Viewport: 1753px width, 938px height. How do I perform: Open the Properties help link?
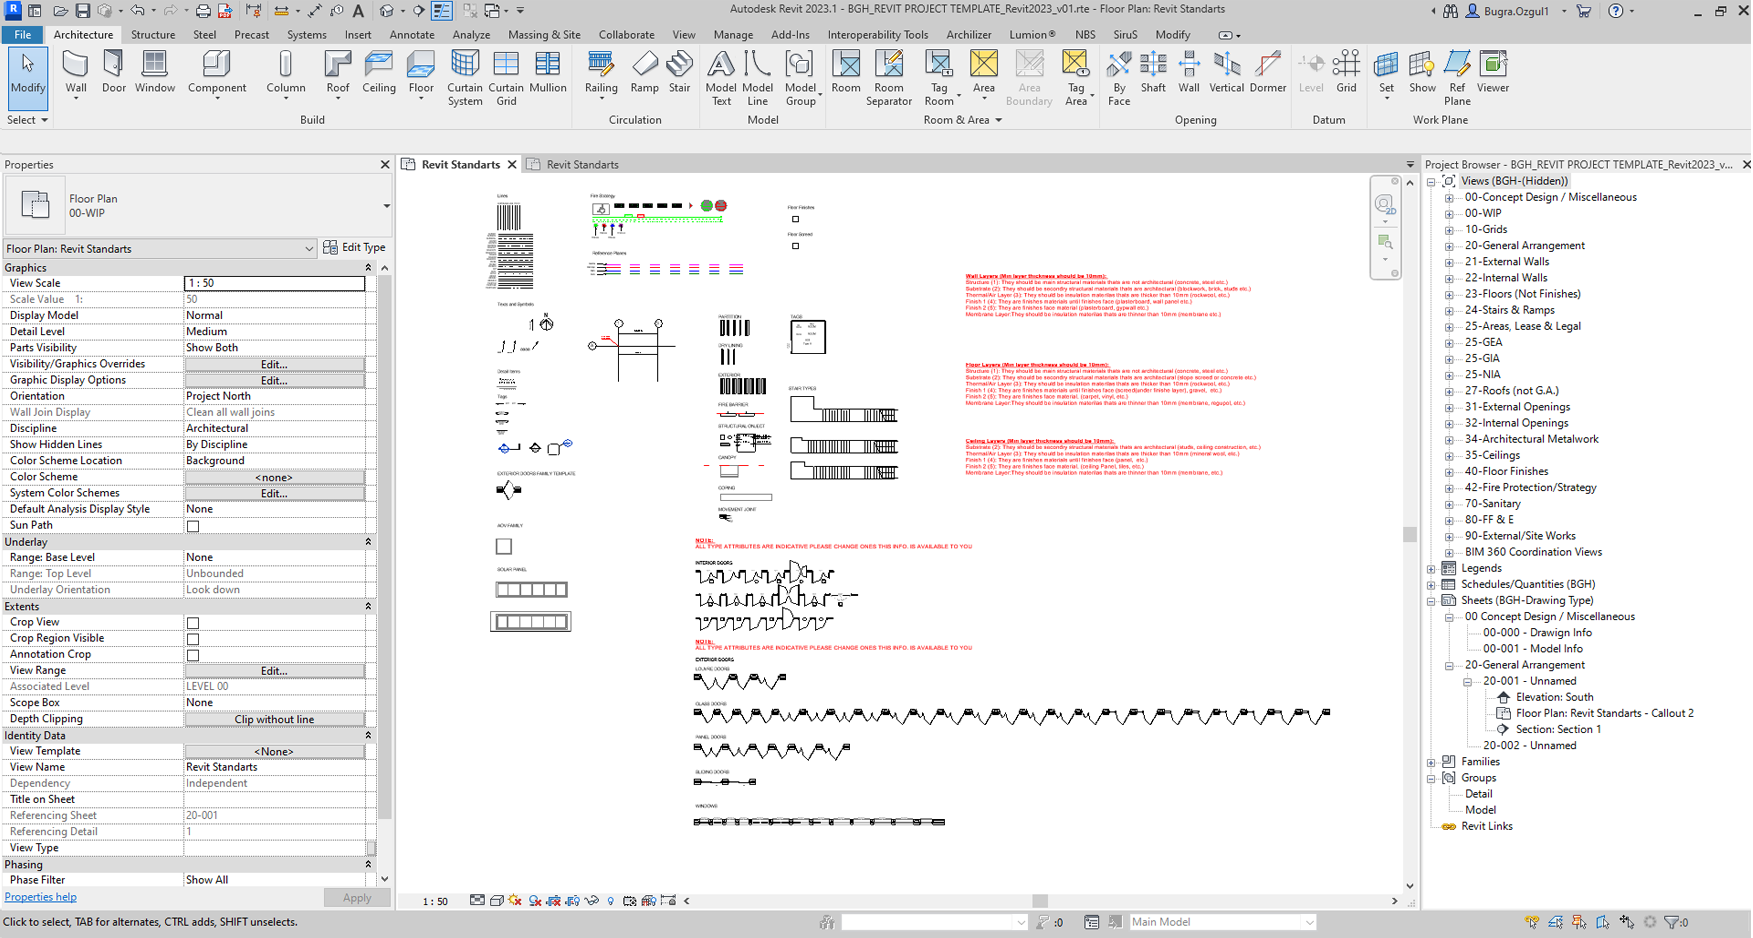click(40, 897)
